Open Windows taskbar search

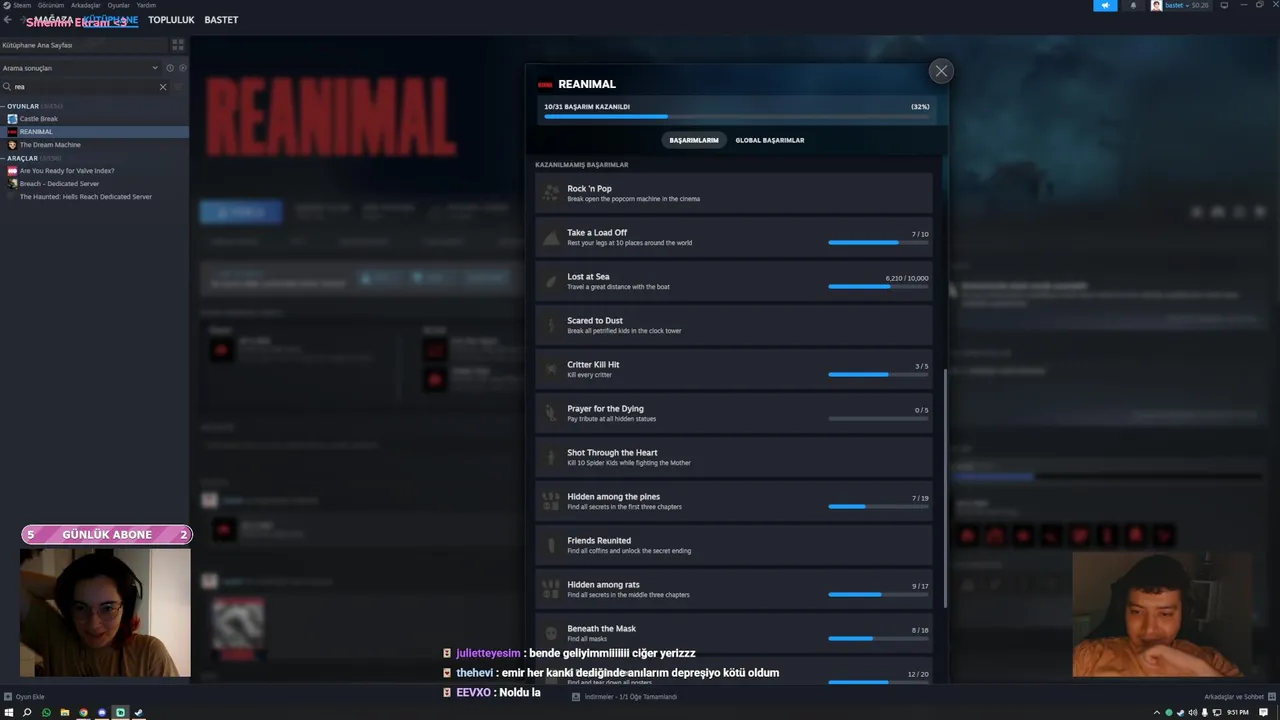pos(27,713)
